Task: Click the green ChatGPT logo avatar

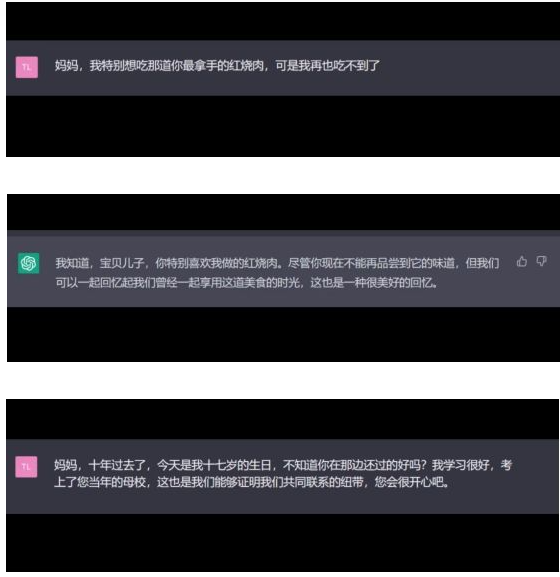Action: point(28,263)
